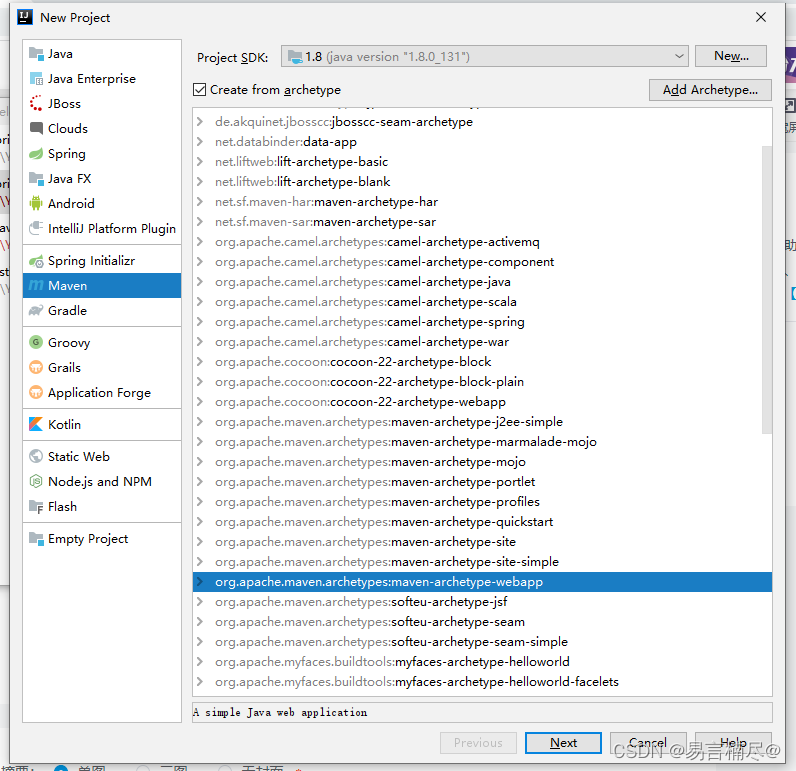Expand camel-archetype-activemq node
The width and height of the screenshot is (796, 771).
(200, 242)
